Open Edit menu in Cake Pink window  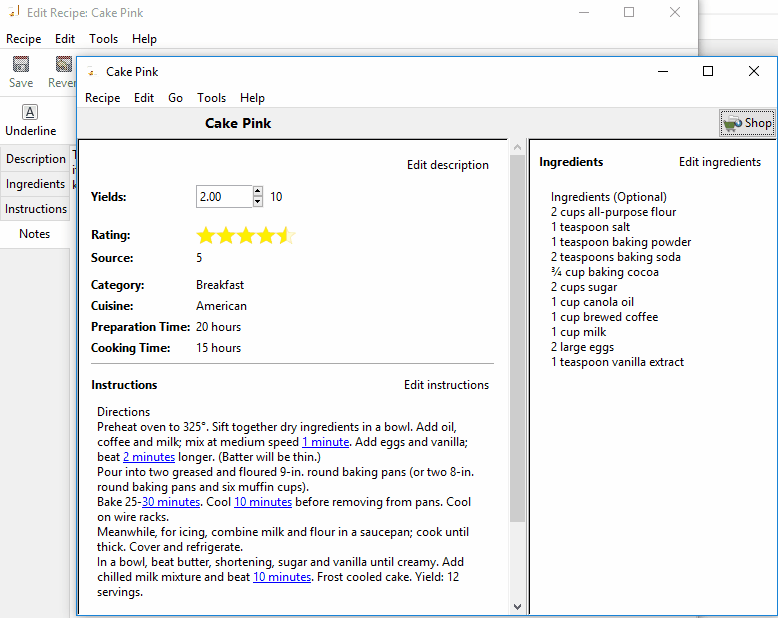tap(144, 98)
